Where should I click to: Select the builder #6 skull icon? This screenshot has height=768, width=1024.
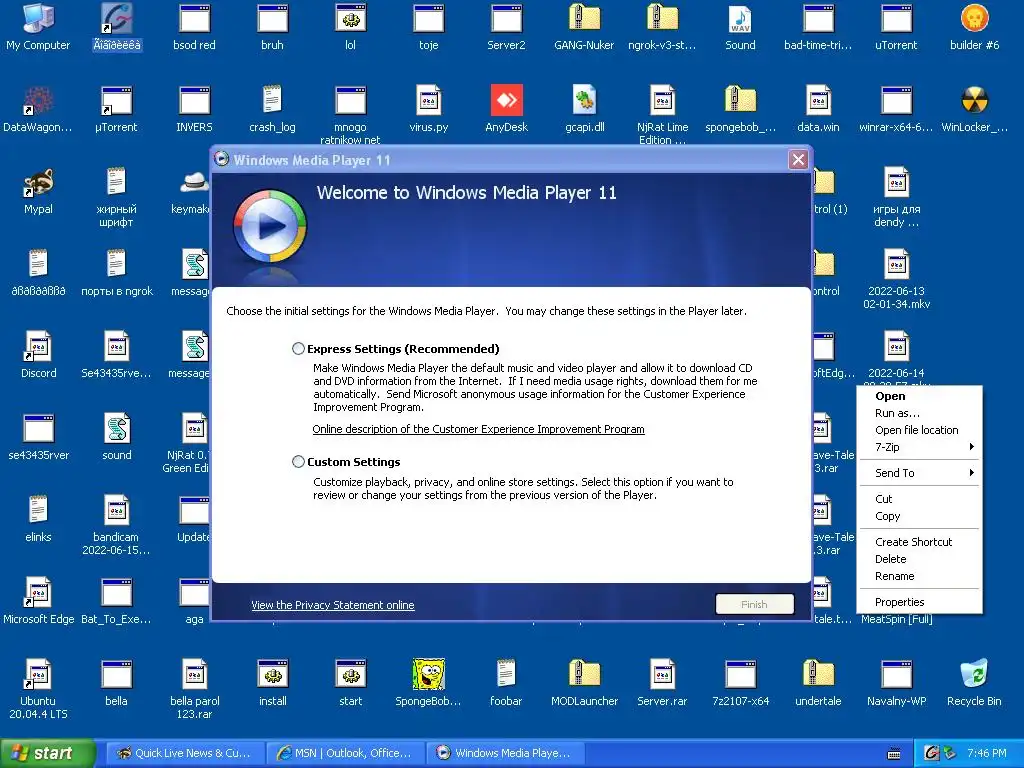tap(974, 26)
